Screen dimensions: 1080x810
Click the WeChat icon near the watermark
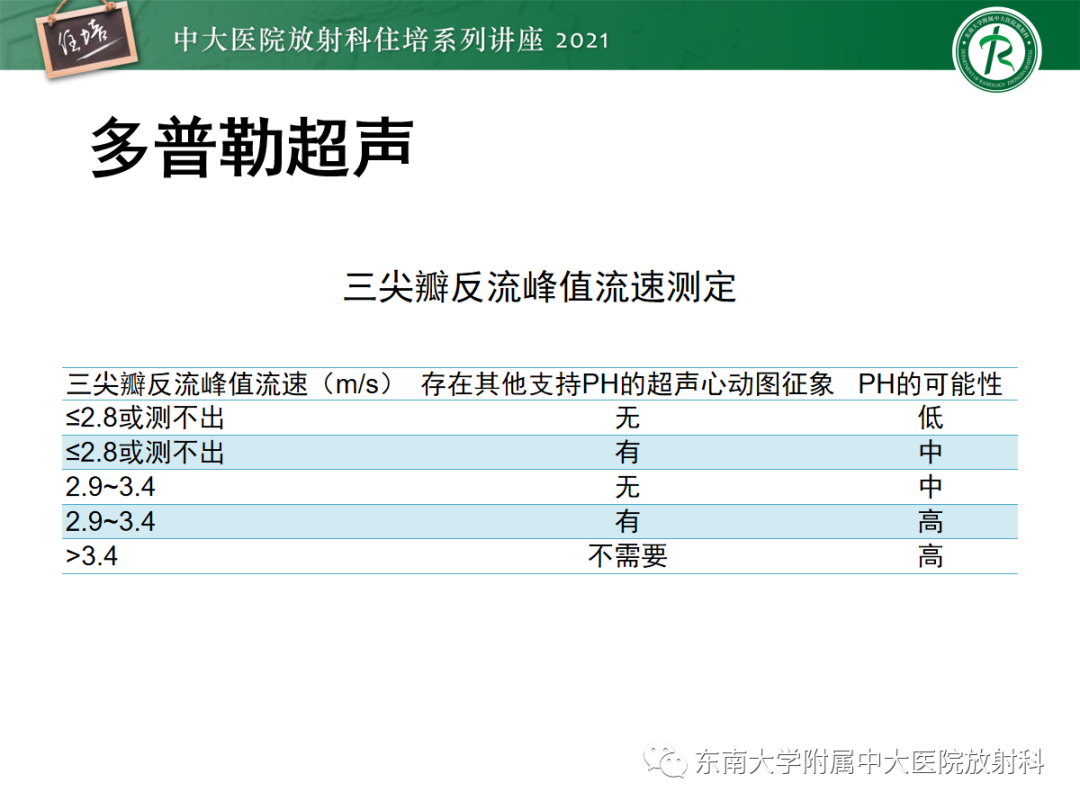coord(665,760)
